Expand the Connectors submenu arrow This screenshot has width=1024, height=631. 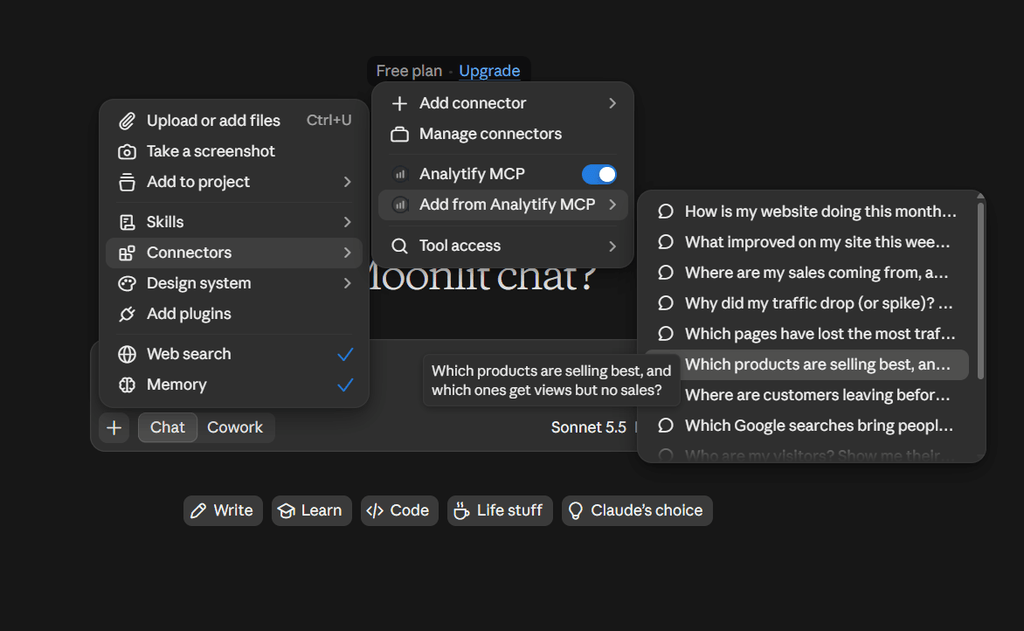click(347, 253)
